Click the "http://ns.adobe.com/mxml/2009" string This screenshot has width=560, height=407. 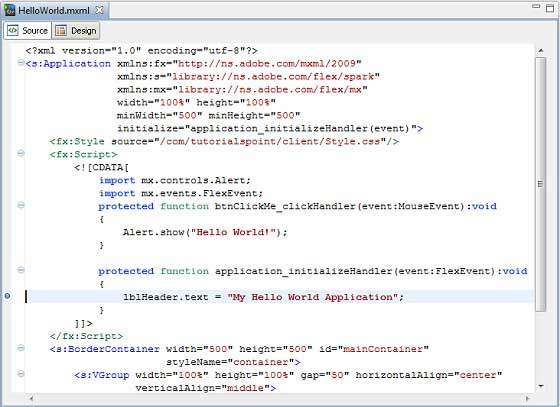(267, 64)
